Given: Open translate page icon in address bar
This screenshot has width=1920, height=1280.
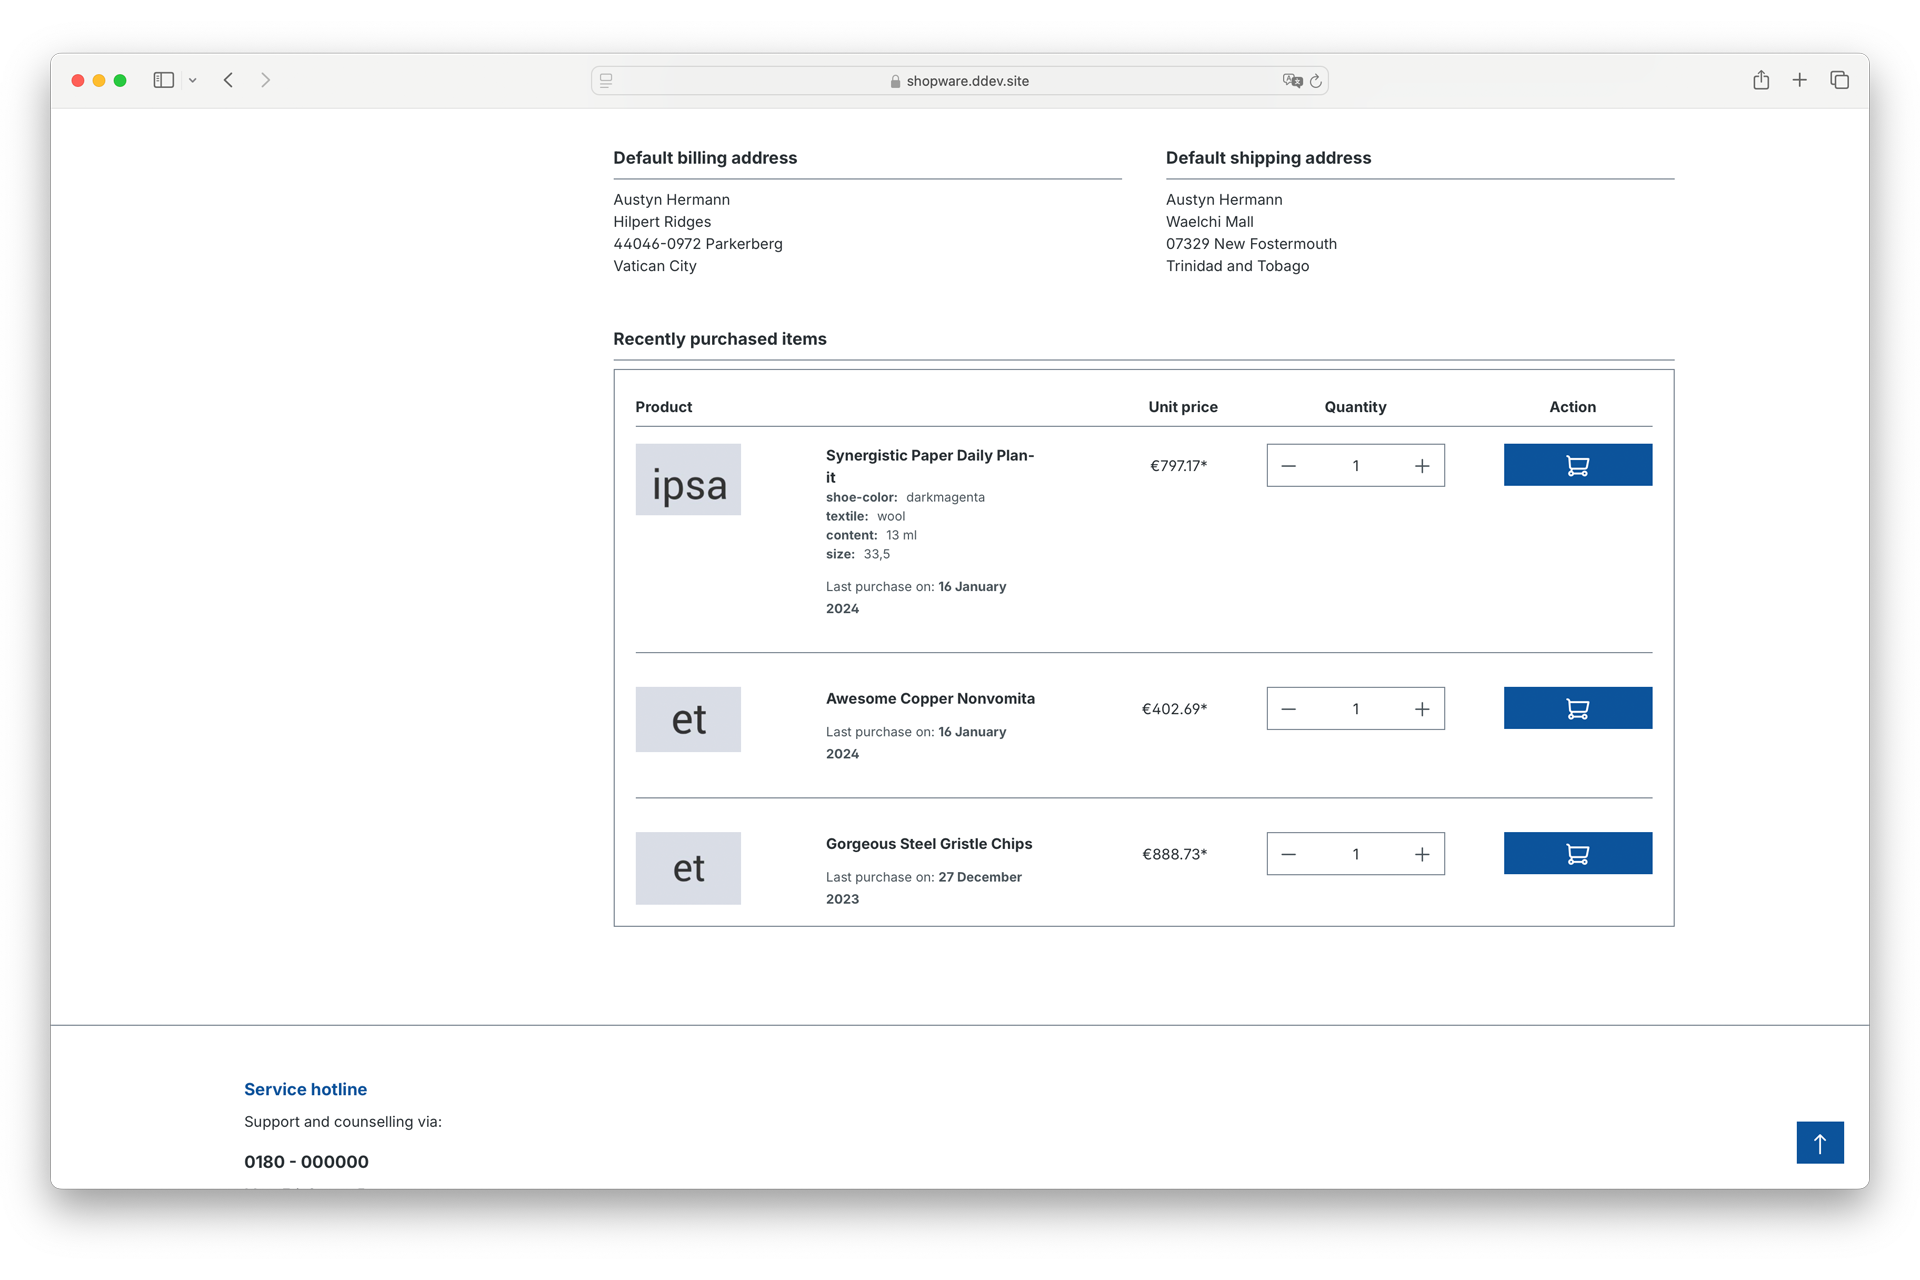Looking at the screenshot, I should [1292, 81].
